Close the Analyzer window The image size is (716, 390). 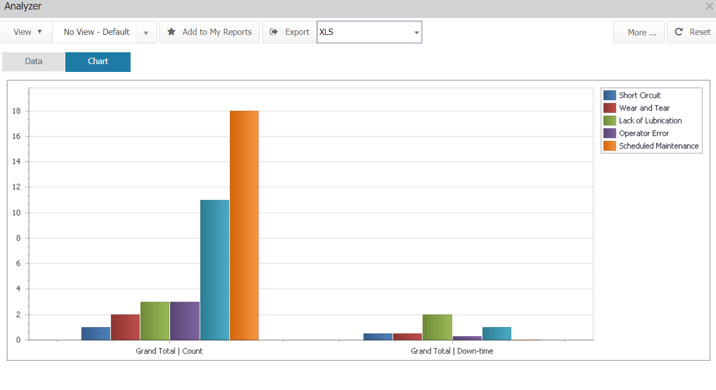pyautogui.click(x=709, y=6)
